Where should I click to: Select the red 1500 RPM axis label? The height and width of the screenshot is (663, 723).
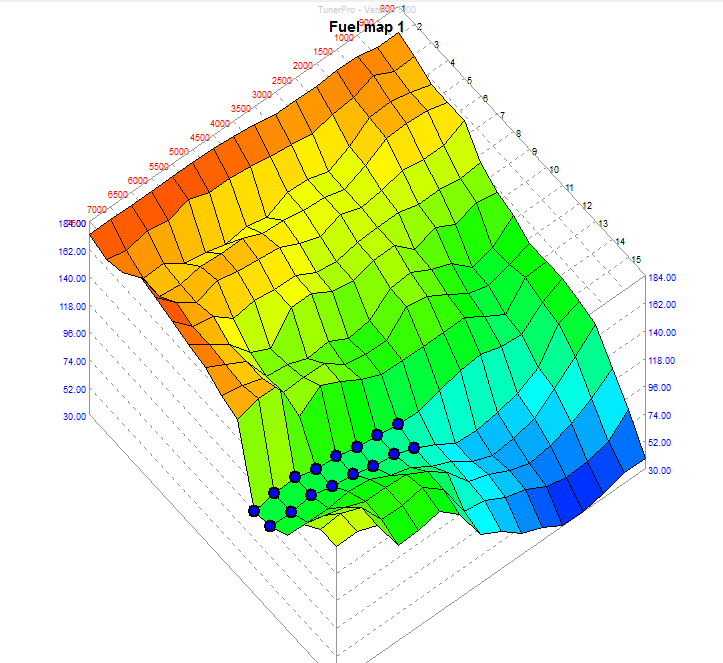[x=323, y=52]
